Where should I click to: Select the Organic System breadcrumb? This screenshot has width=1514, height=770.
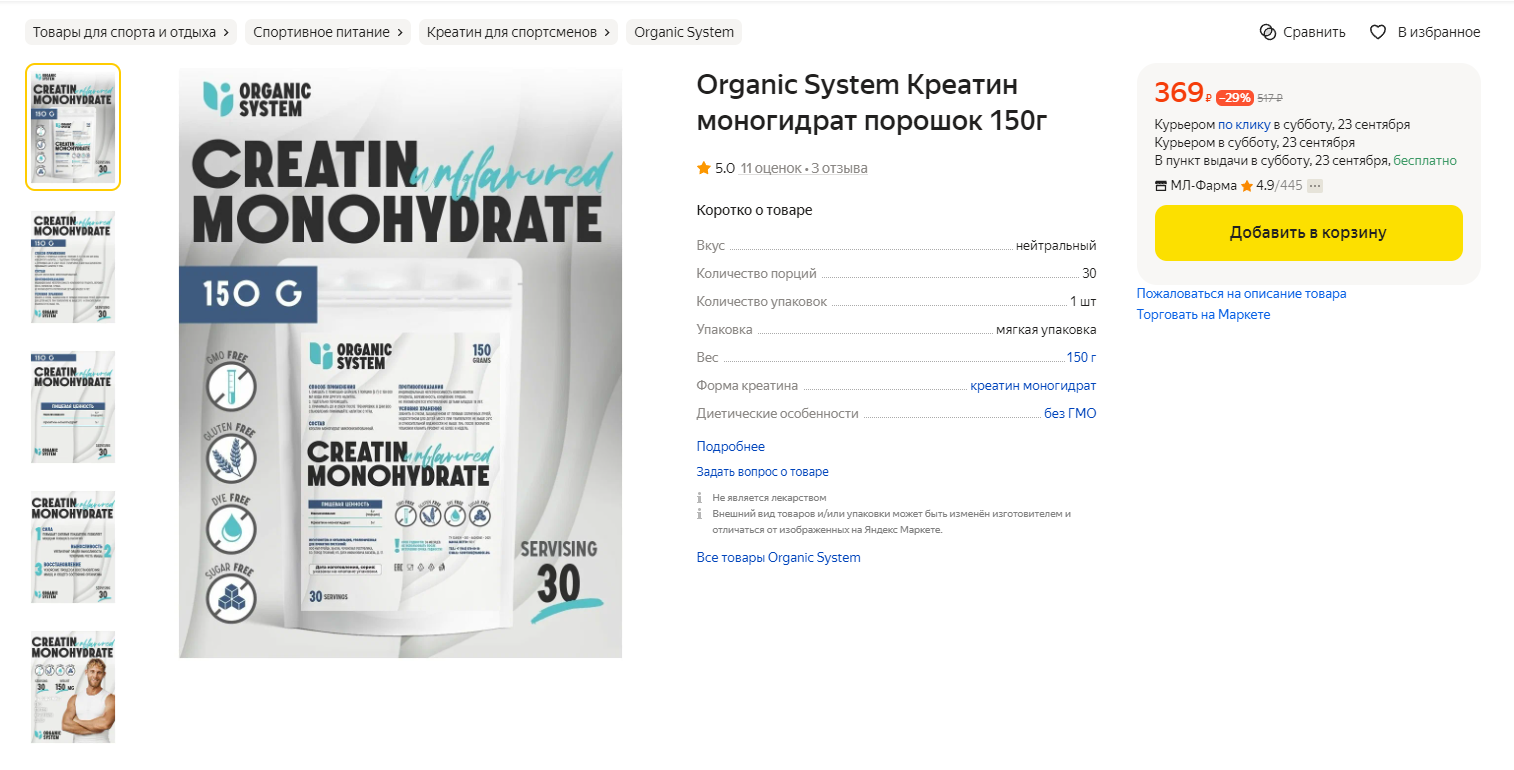pos(684,32)
